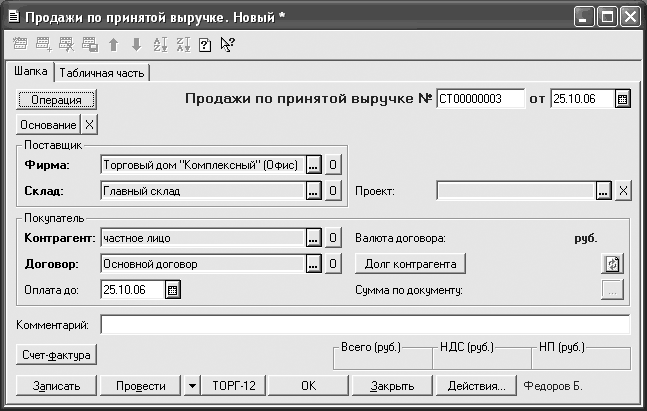647x411 pixels.
Task: Open the Фирма selection list
Action: tap(313, 164)
